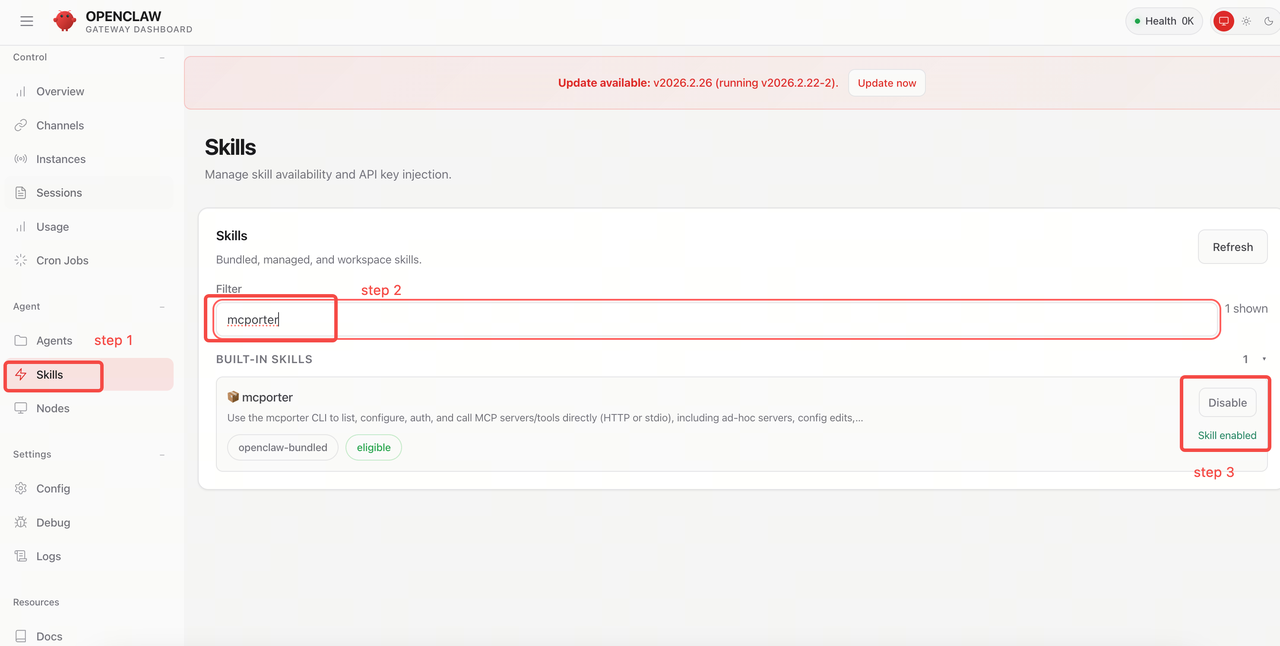Image resolution: width=1280 pixels, height=646 pixels.
Task: Click the hamburger menu icon
Action: tap(27, 21)
